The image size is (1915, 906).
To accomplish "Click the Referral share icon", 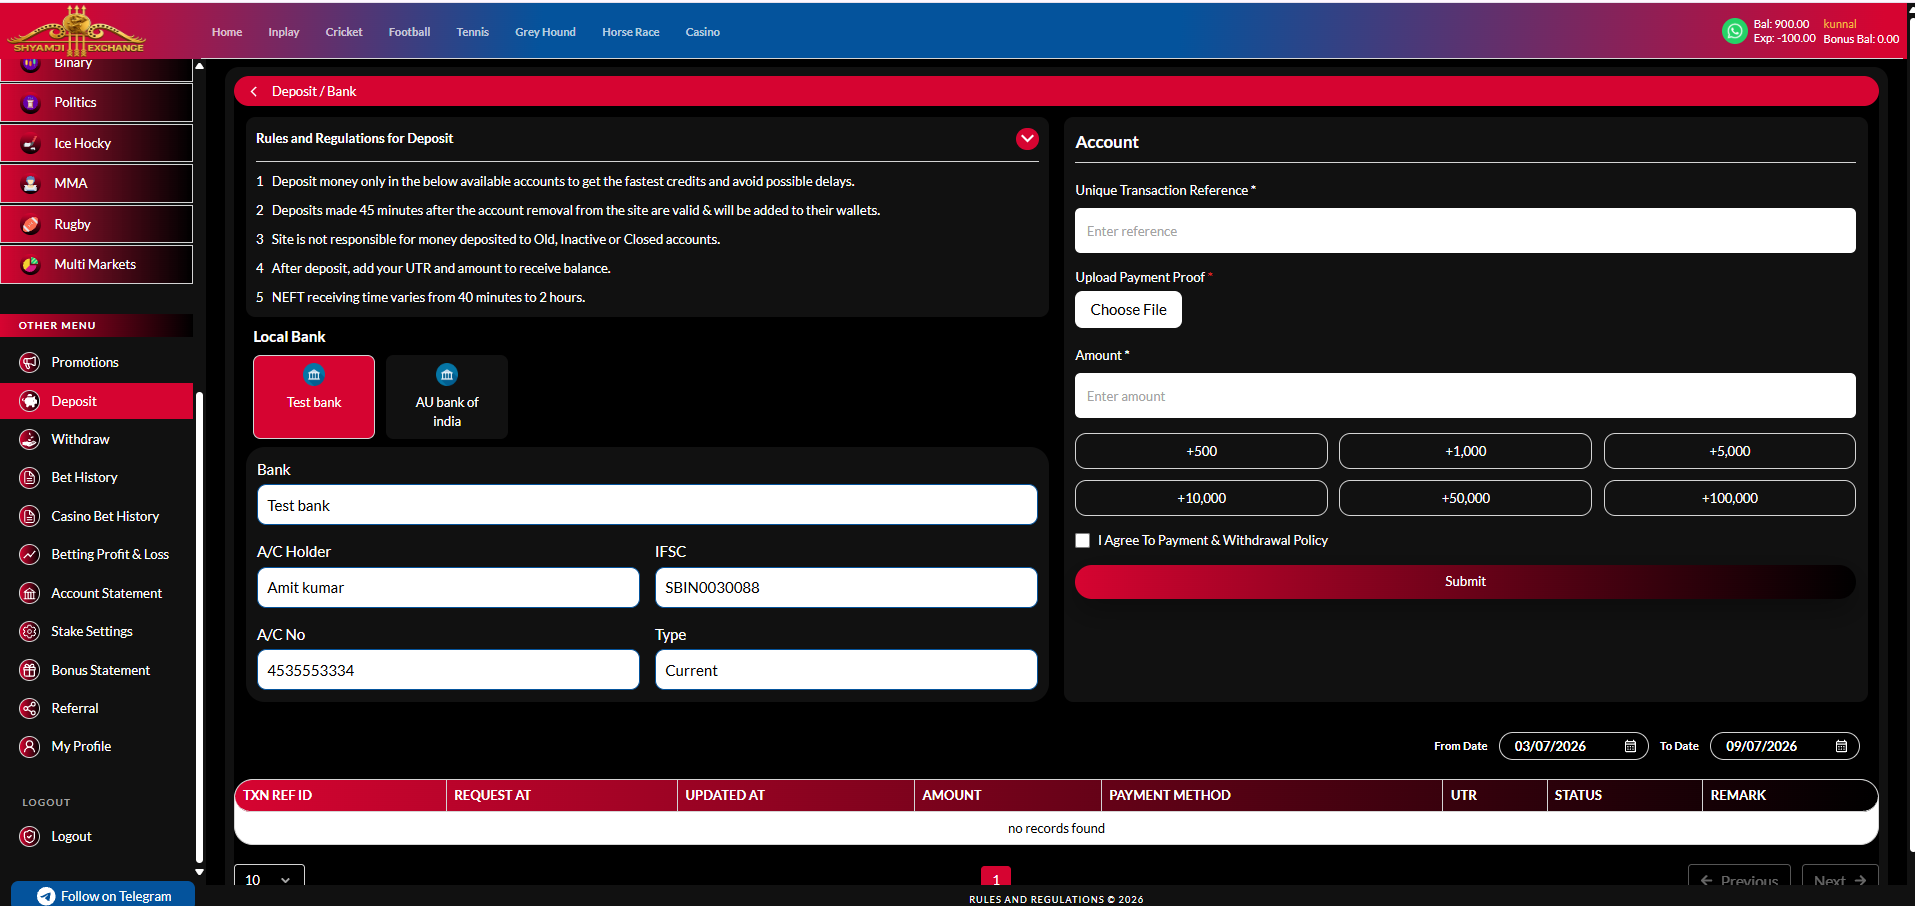I will [30, 708].
